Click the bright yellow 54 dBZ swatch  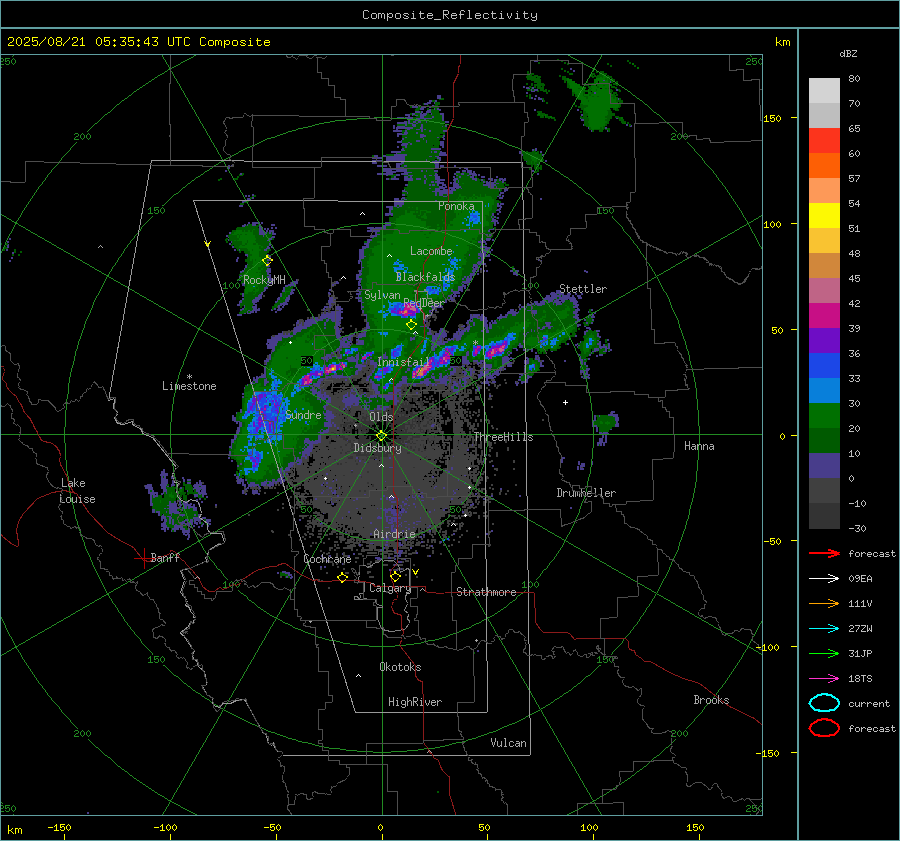click(824, 216)
